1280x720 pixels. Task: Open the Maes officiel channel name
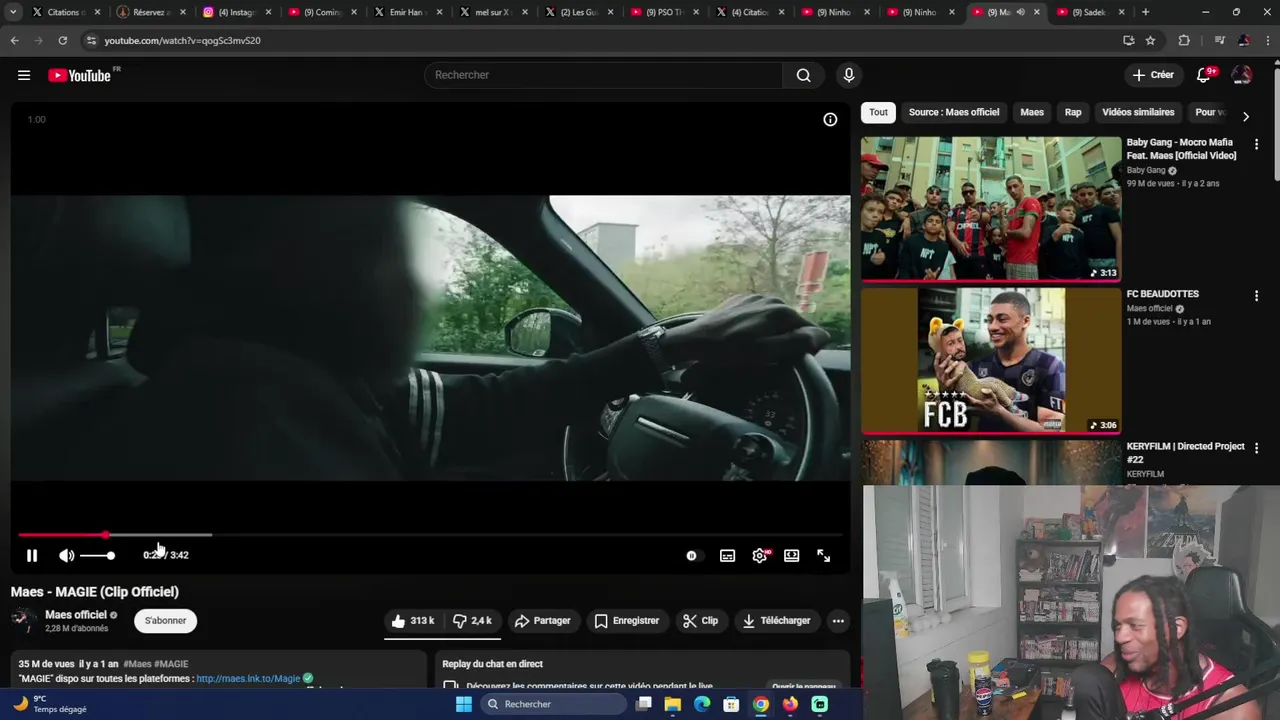pos(76,615)
